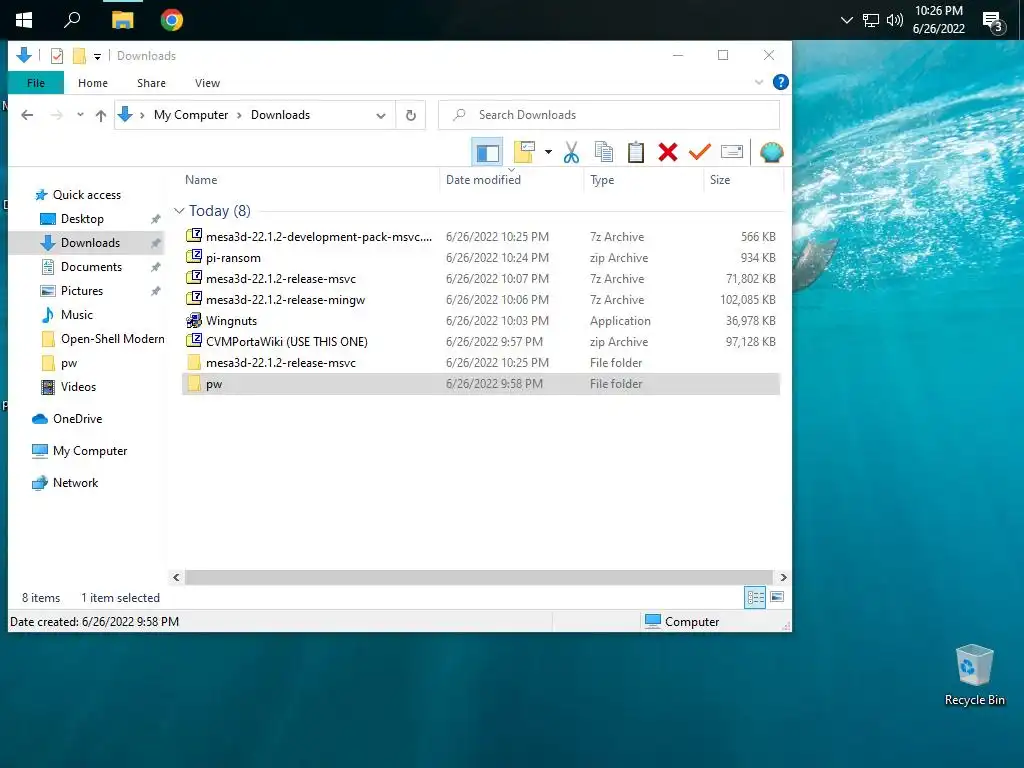Click Downloads in the address path
The width and height of the screenshot is (1024, 768).
280,115
